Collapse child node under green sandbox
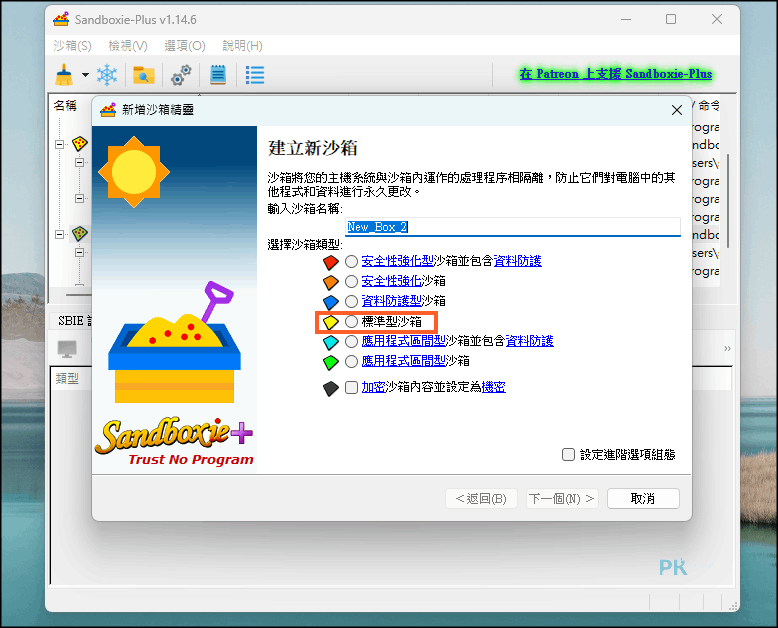 tap(79, 252)
